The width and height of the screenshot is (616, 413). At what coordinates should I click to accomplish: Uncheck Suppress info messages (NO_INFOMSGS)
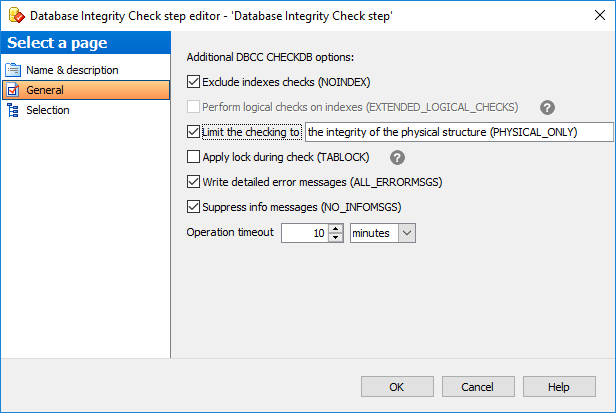193,207
